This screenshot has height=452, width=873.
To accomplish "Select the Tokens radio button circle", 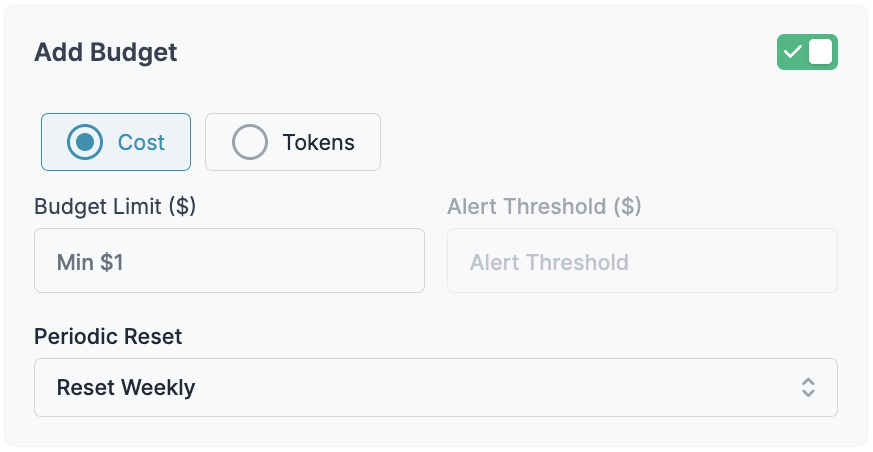I will pyautogui.click(x=249, y=142).
